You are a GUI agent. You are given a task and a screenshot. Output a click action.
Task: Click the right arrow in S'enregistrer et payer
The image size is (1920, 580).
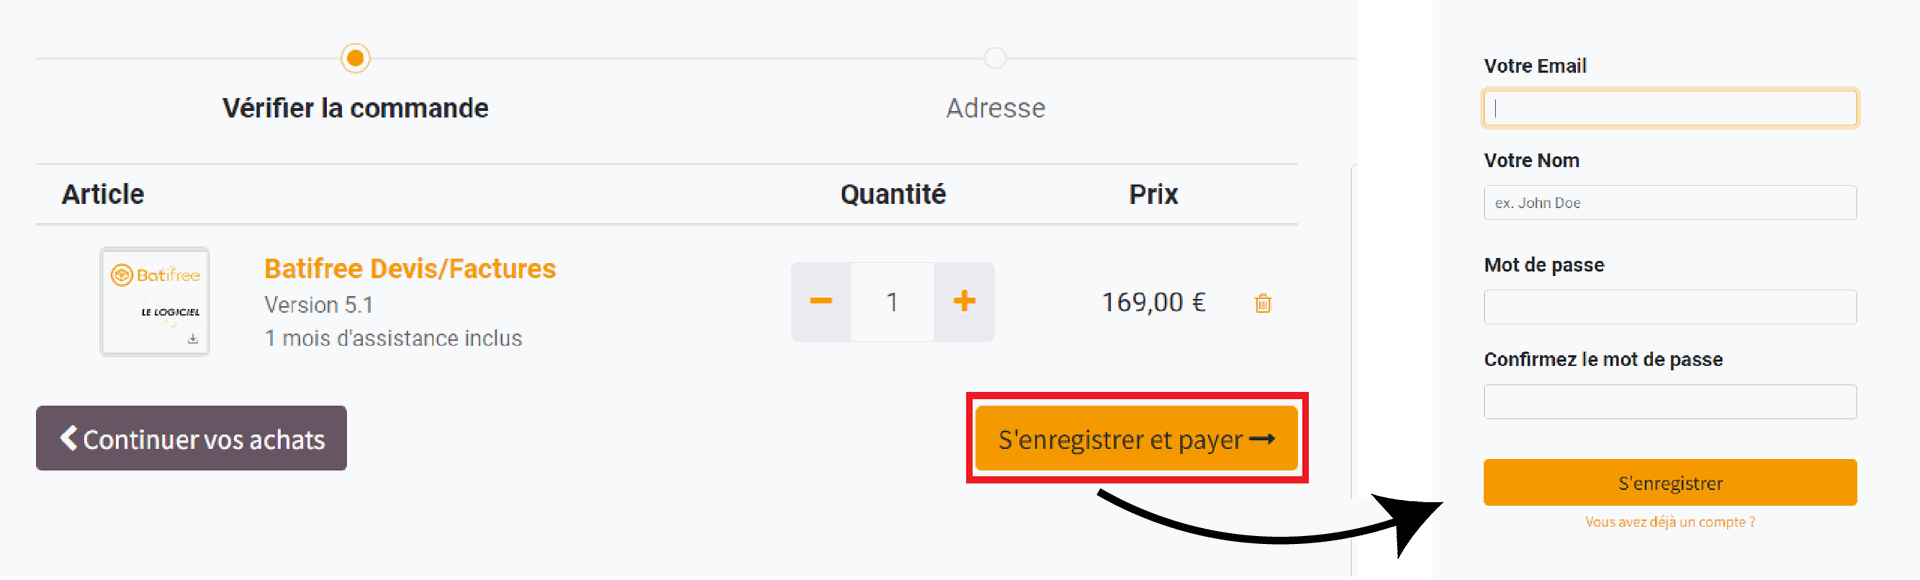1262,439
